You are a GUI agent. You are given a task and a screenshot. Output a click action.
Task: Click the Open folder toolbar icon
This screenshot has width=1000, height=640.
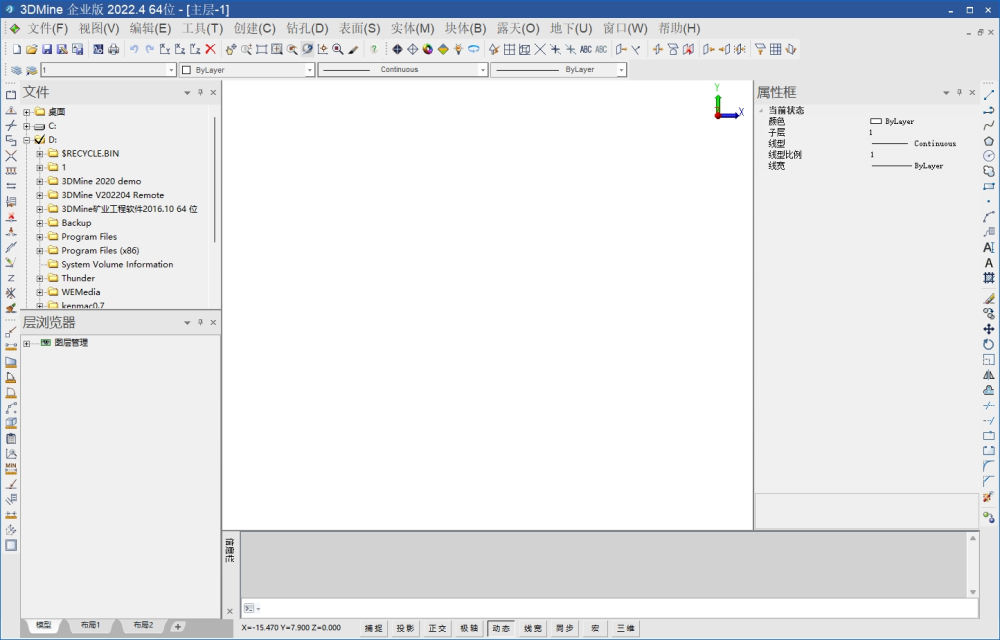(32, 49)
